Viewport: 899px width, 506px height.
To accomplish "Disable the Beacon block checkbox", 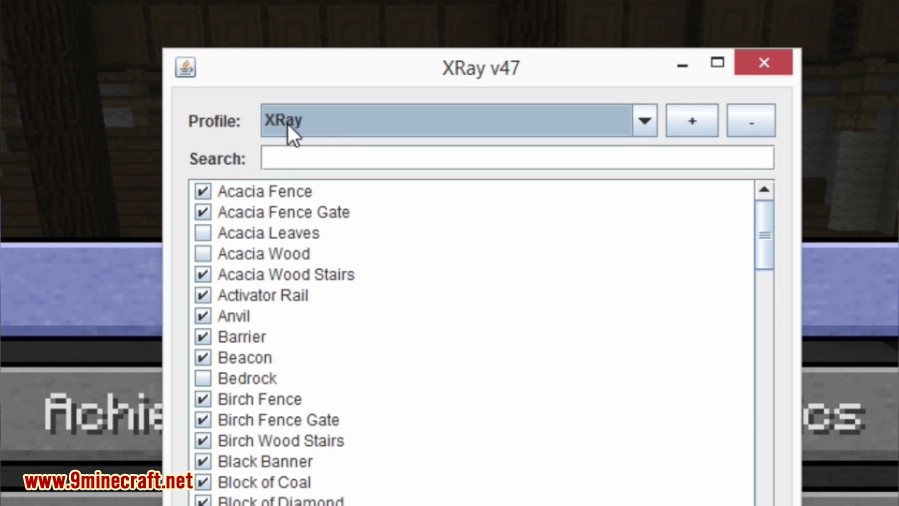I will pos(203,358).
